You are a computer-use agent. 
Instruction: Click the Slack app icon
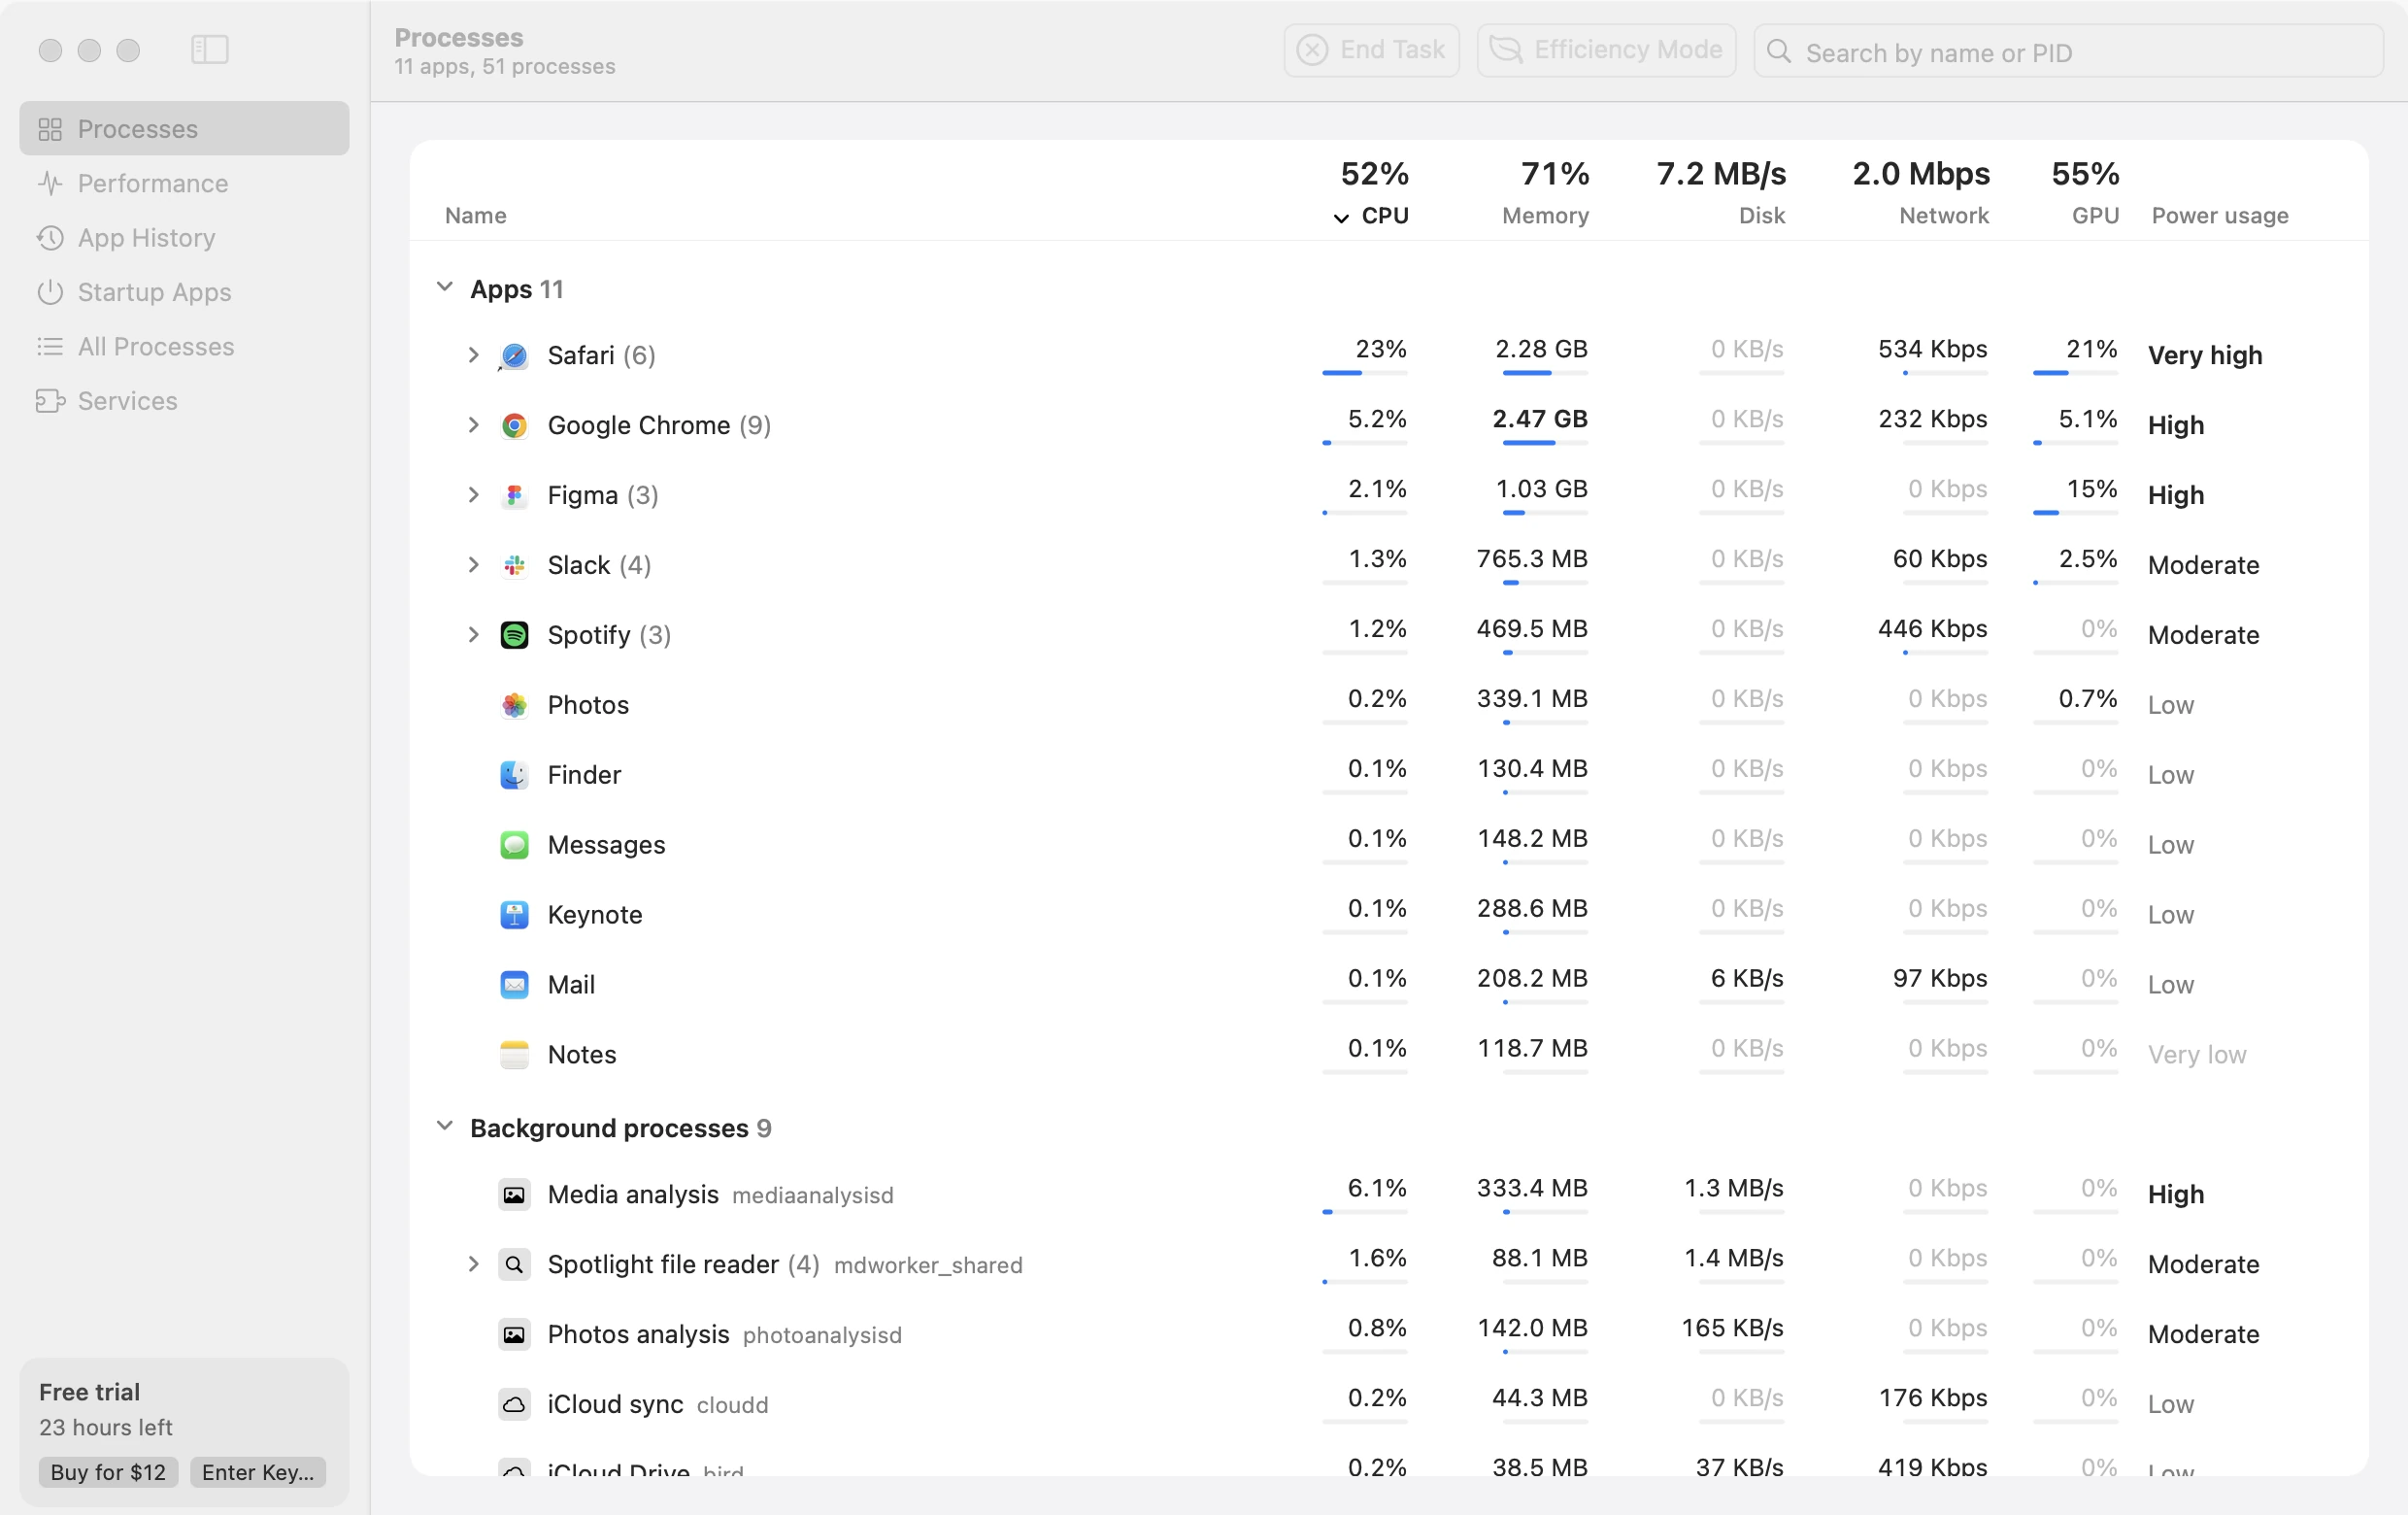pyautogui.click(x=514, y=565)
